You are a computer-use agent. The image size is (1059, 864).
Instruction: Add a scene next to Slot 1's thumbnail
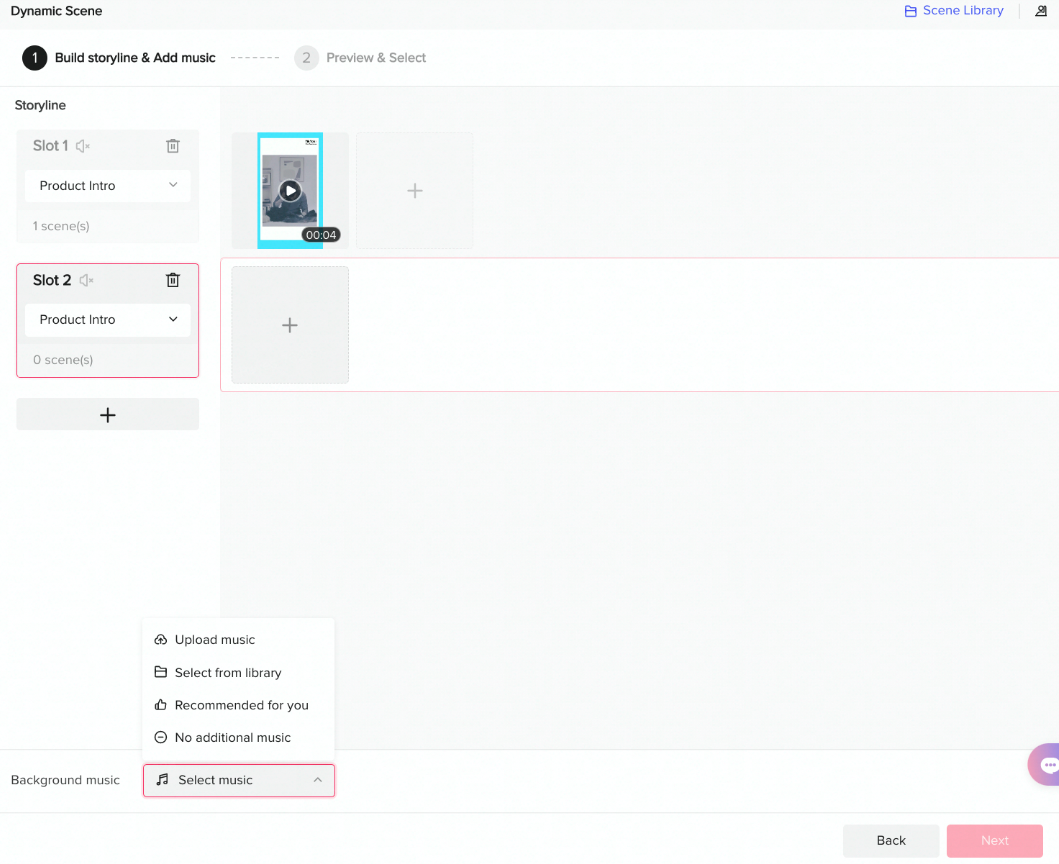(413, 190)
